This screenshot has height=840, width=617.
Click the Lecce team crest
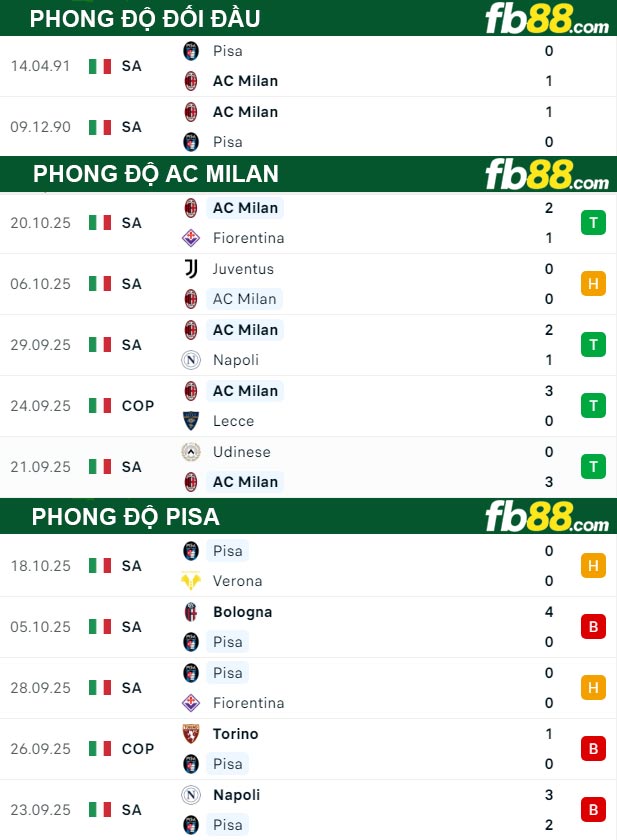(x=191, y=421)
